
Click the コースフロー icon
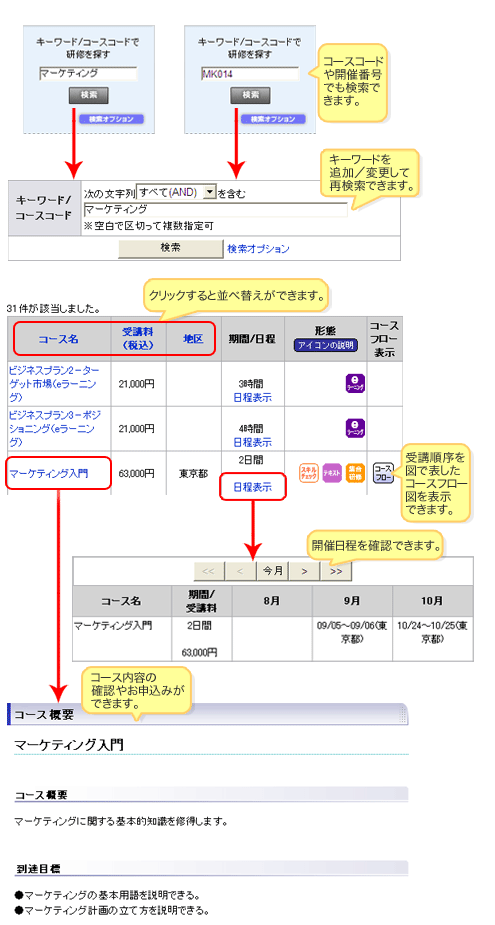(383, 473)
